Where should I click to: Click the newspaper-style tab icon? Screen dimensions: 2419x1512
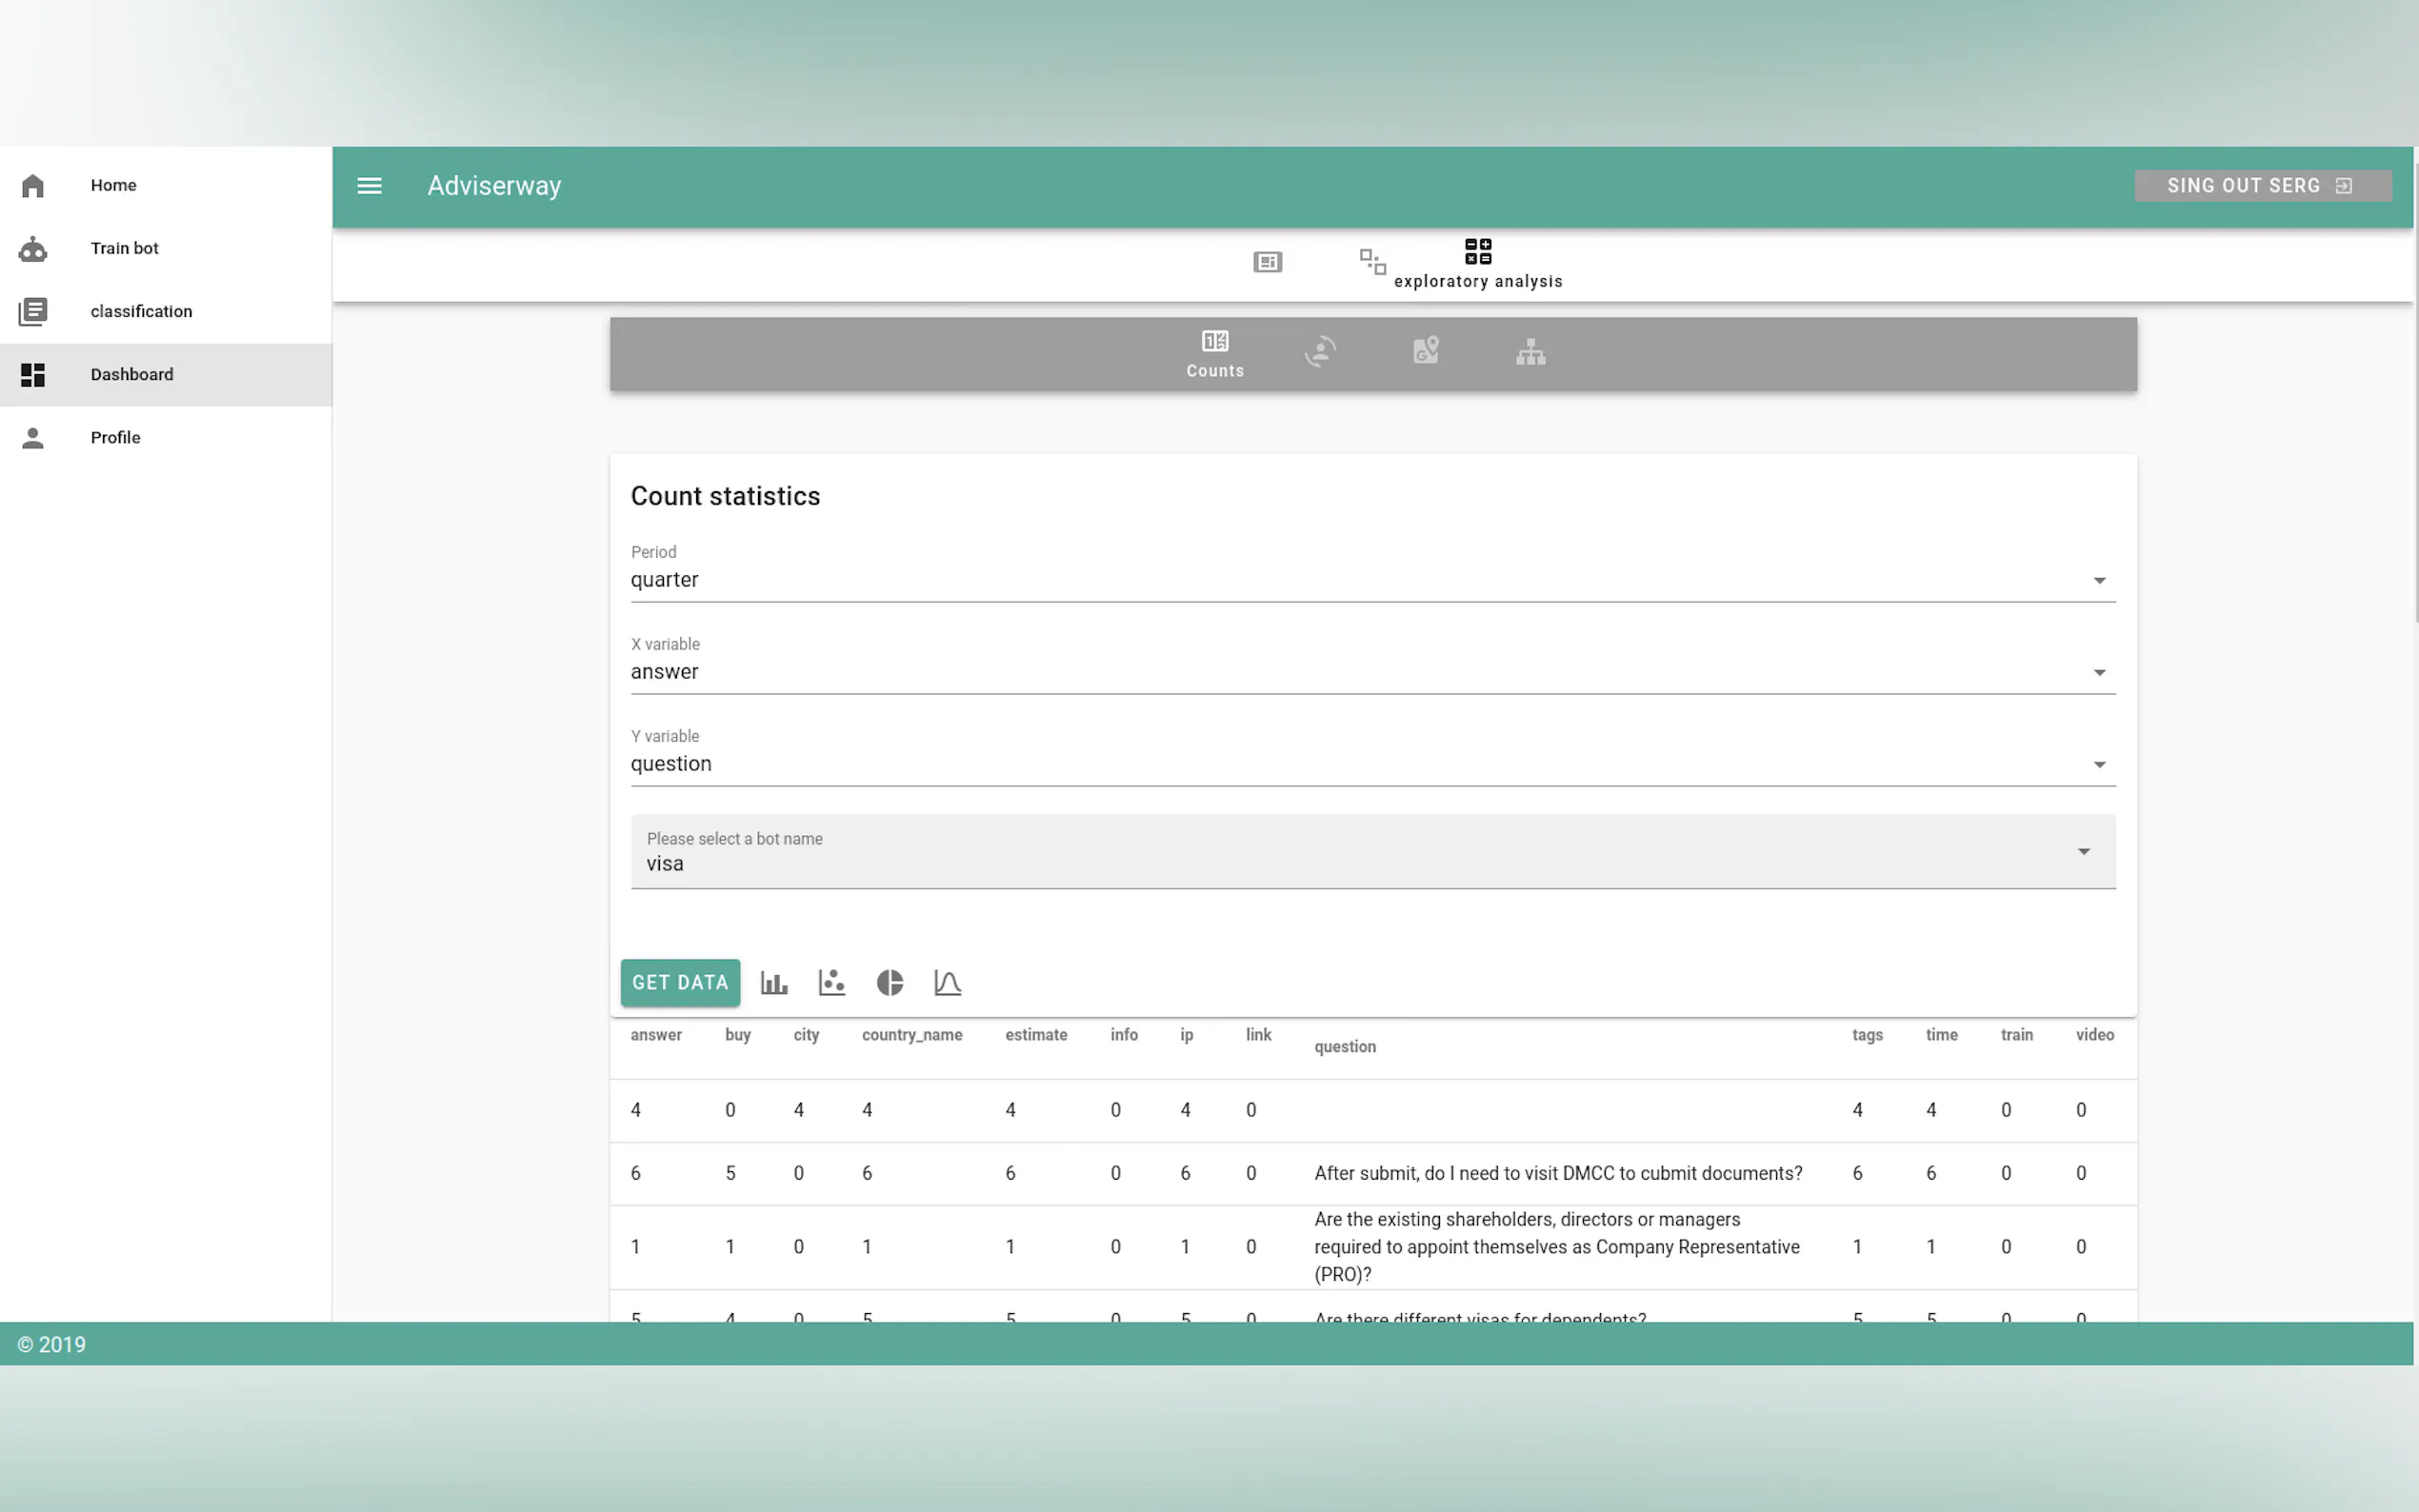pyautogui.click(x=1267, y=262)
